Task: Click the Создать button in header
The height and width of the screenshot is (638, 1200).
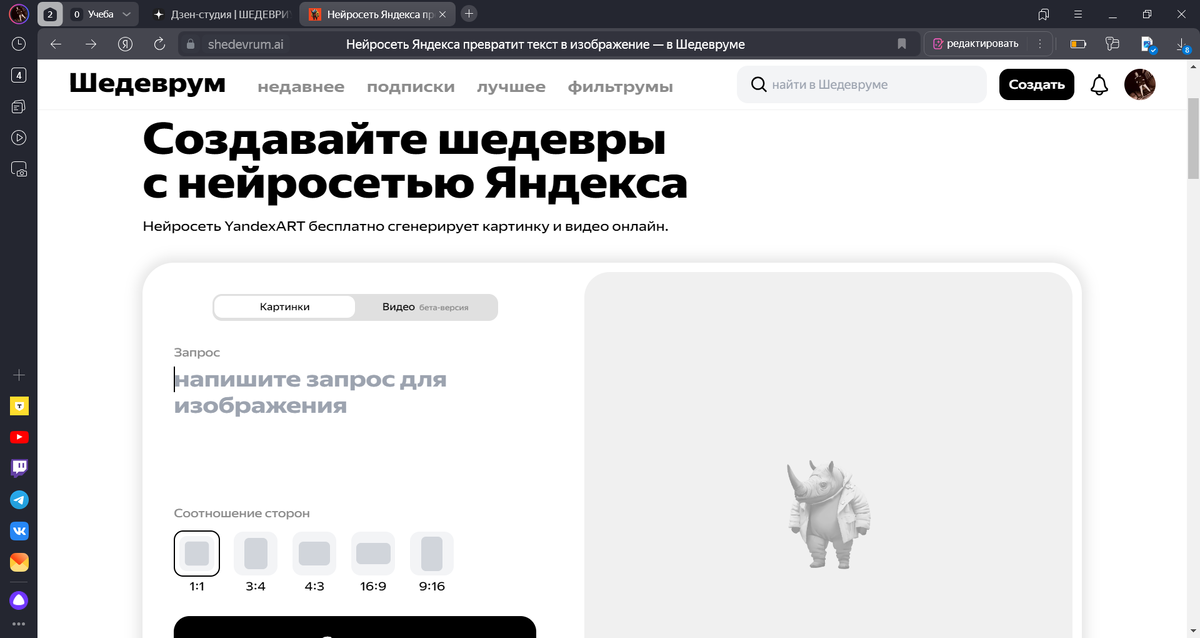Action: [x=1037, y=85]
